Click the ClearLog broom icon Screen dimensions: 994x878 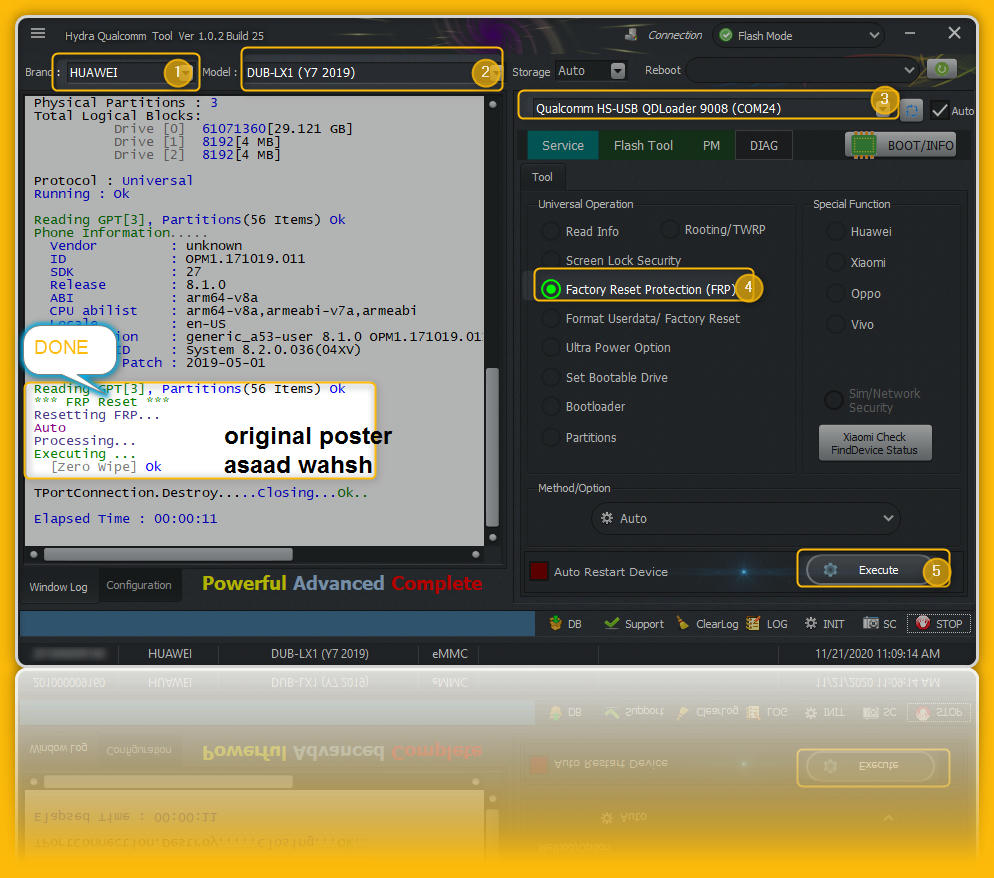tap(683, 623)
